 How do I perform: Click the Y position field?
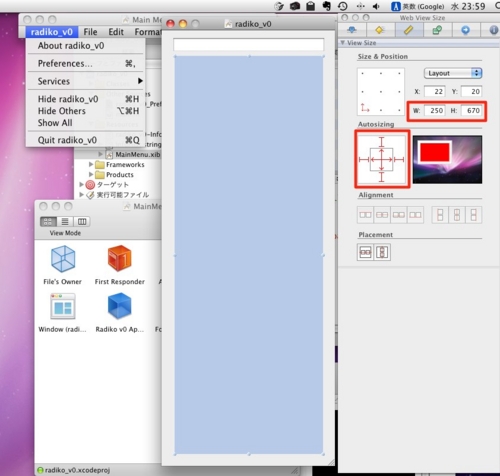coord(472,92)
